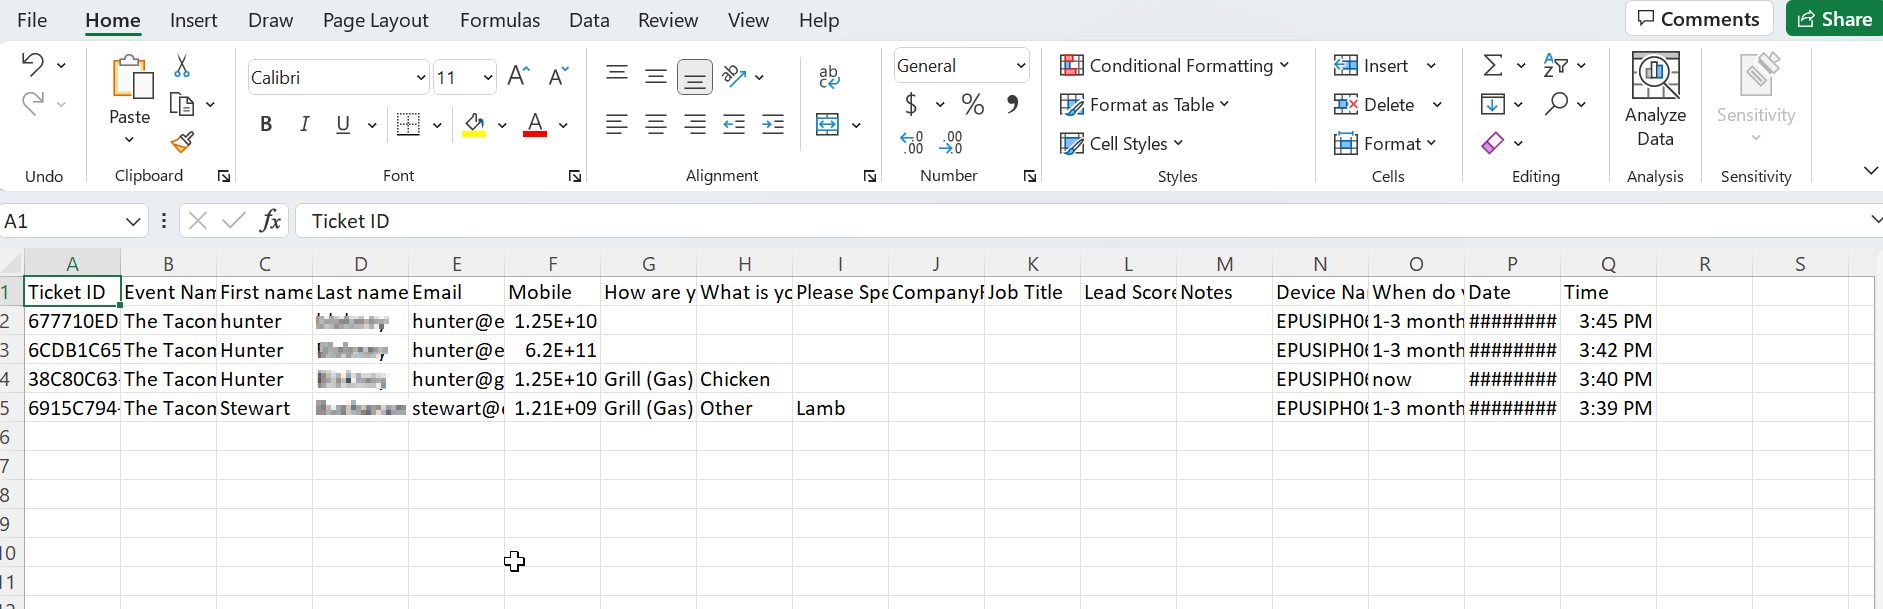Image resolution: width=1883 pixels, height=609 pixels.
Task: Click the Wrap Text icon
Action: coord(828,77)
